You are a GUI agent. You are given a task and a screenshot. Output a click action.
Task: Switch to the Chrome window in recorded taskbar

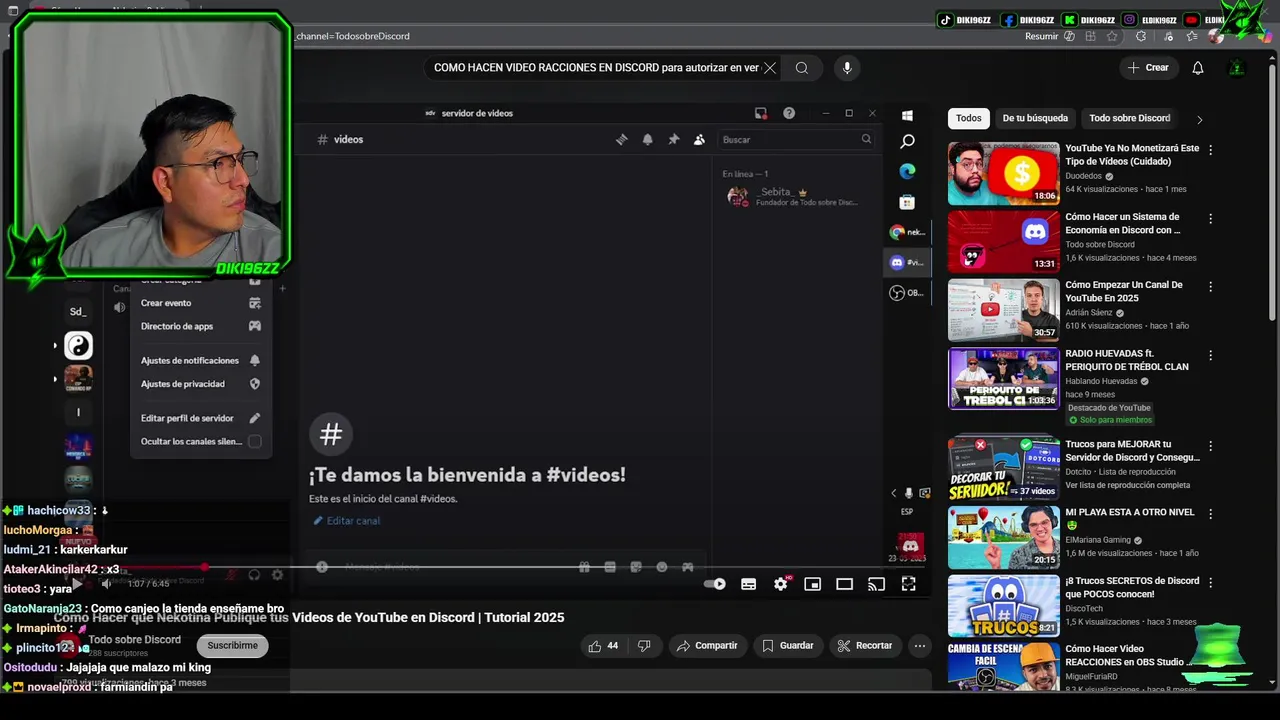click(907, 232)
